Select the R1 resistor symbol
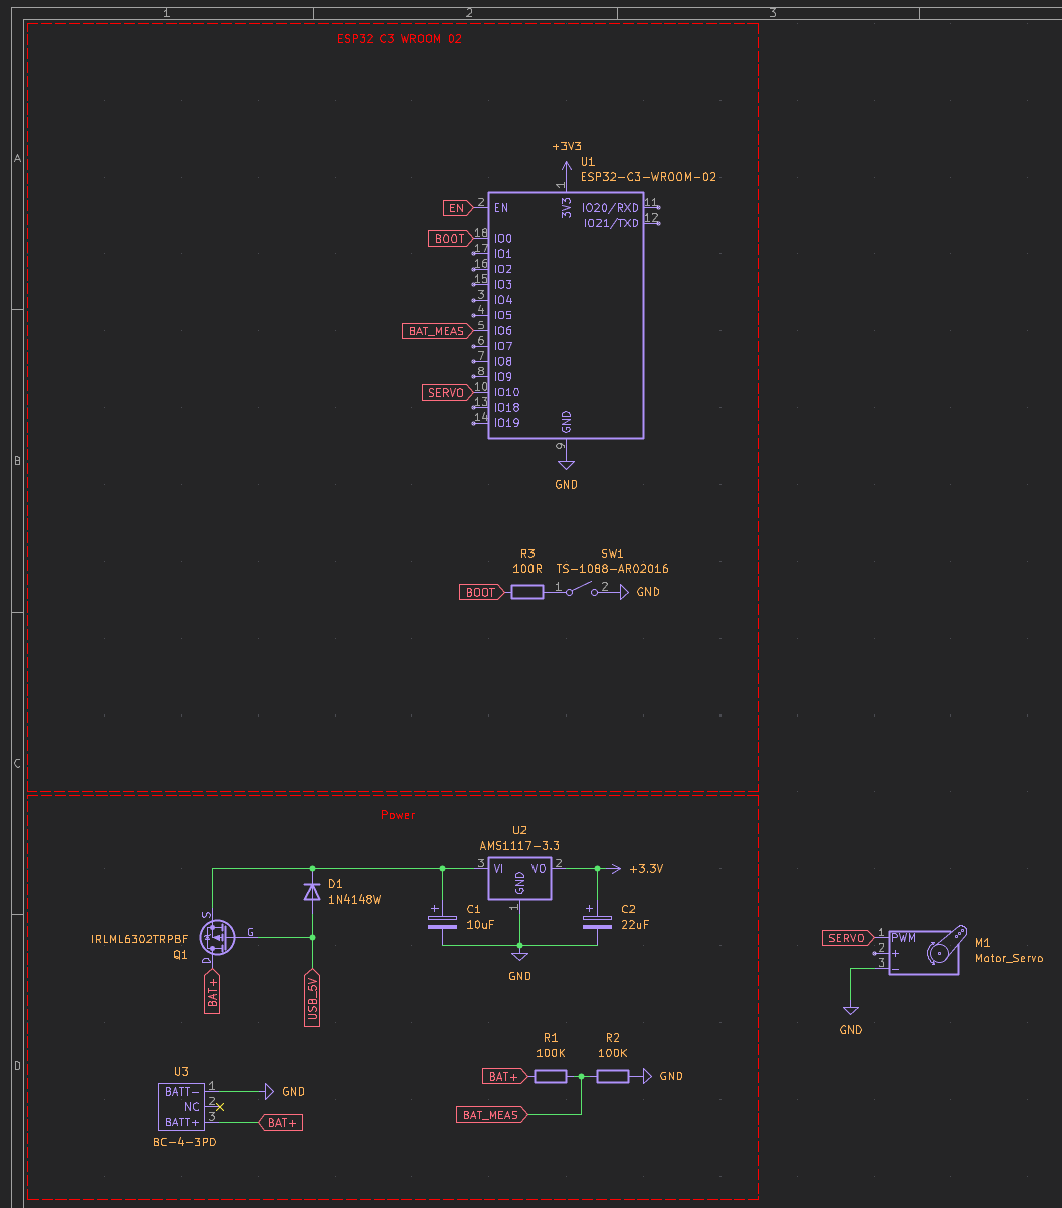This screenshot has width=1062, height=1208. coord(551,1076)
